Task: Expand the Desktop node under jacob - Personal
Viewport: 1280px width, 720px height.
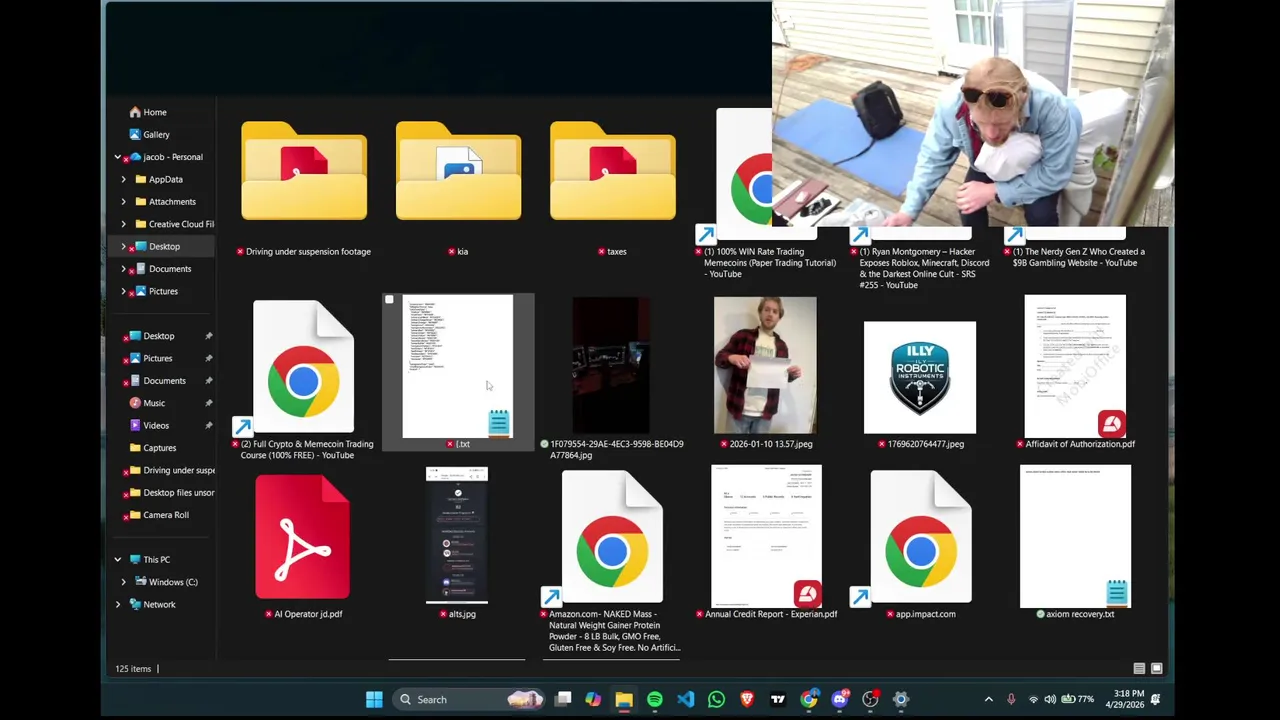Action: [123, 246]
